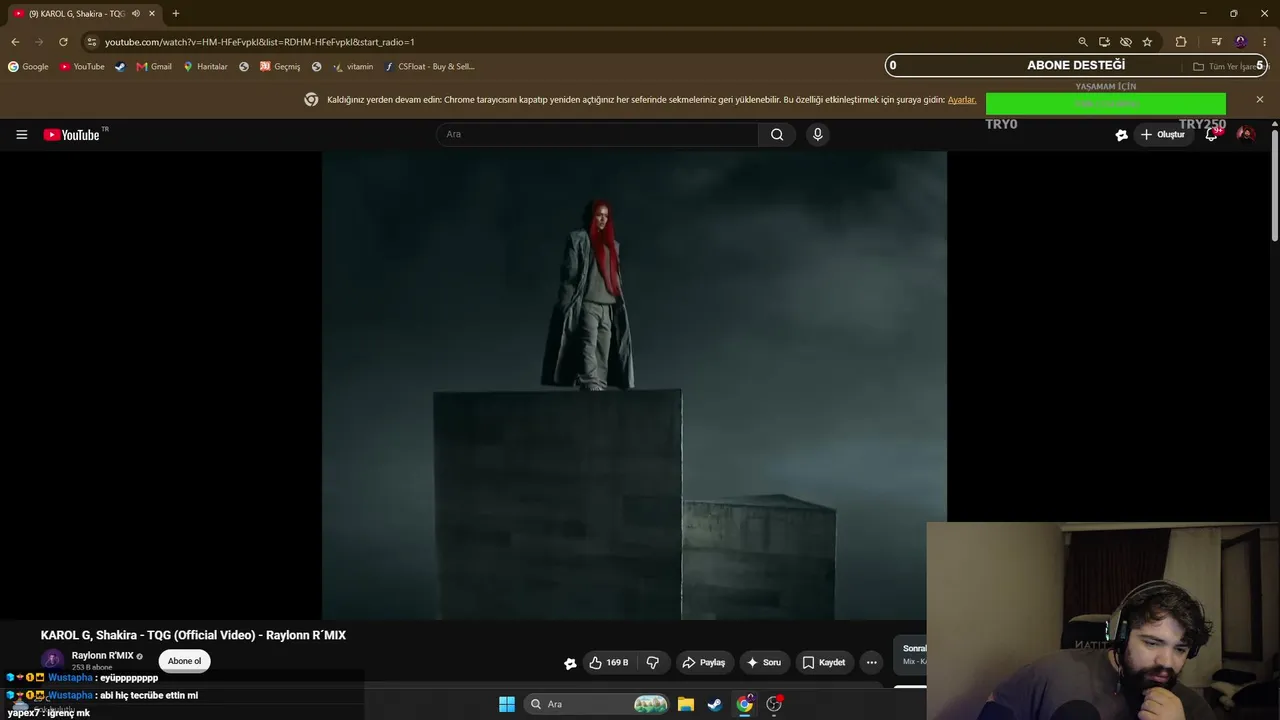Screen dimensions: 1280x720
Task: Open the Haritalar maps bookmark
Action: coord(205,67)
